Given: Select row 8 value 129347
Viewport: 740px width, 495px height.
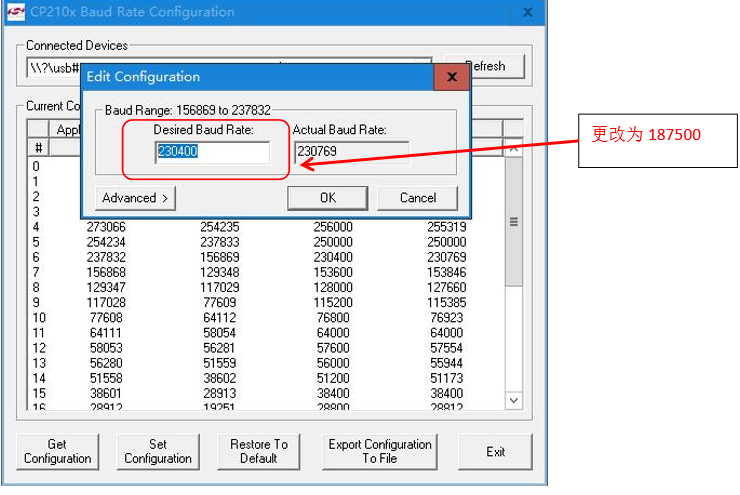Looking at the screenshot, I should click(x=106, y=287).
